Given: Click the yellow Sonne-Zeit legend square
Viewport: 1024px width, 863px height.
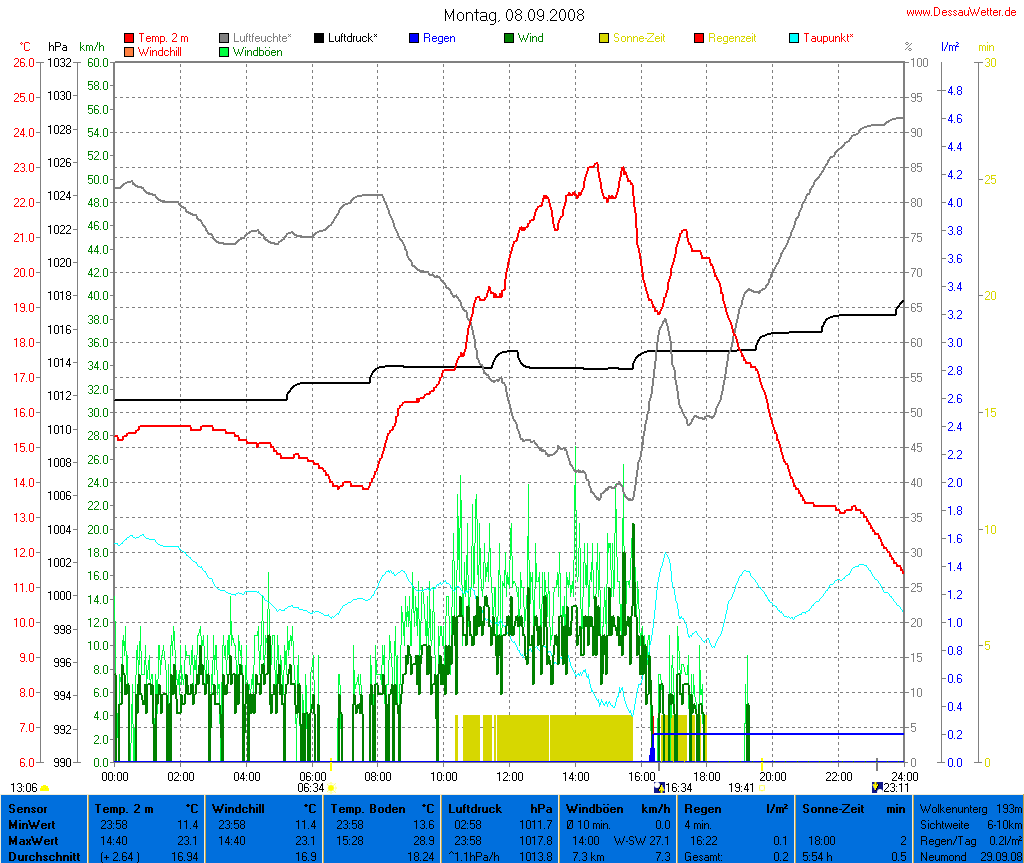Looking at the screenshot, I should (x=604, y=38).
